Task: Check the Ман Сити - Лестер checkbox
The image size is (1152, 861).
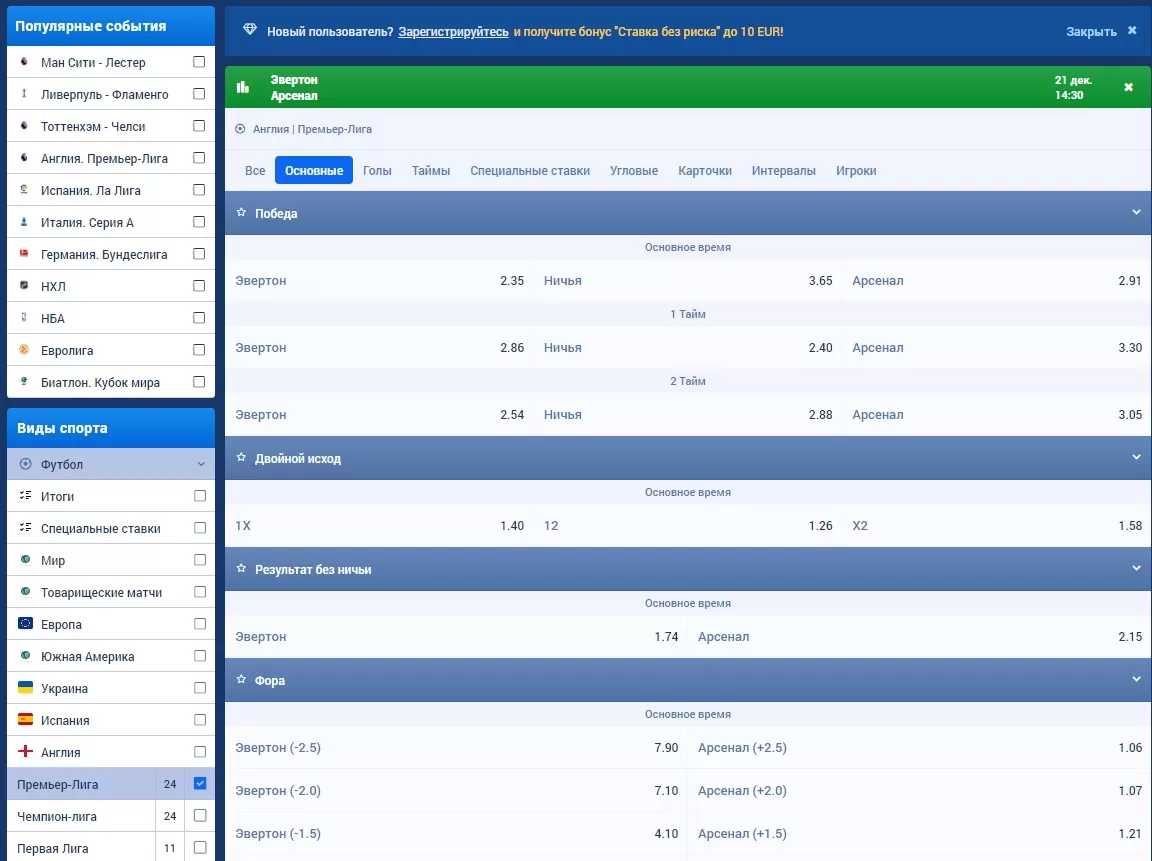Action: [199, 62]
